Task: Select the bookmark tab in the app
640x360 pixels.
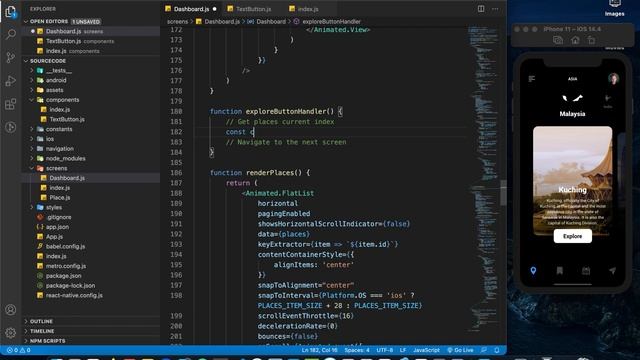Action: [560, 271]
